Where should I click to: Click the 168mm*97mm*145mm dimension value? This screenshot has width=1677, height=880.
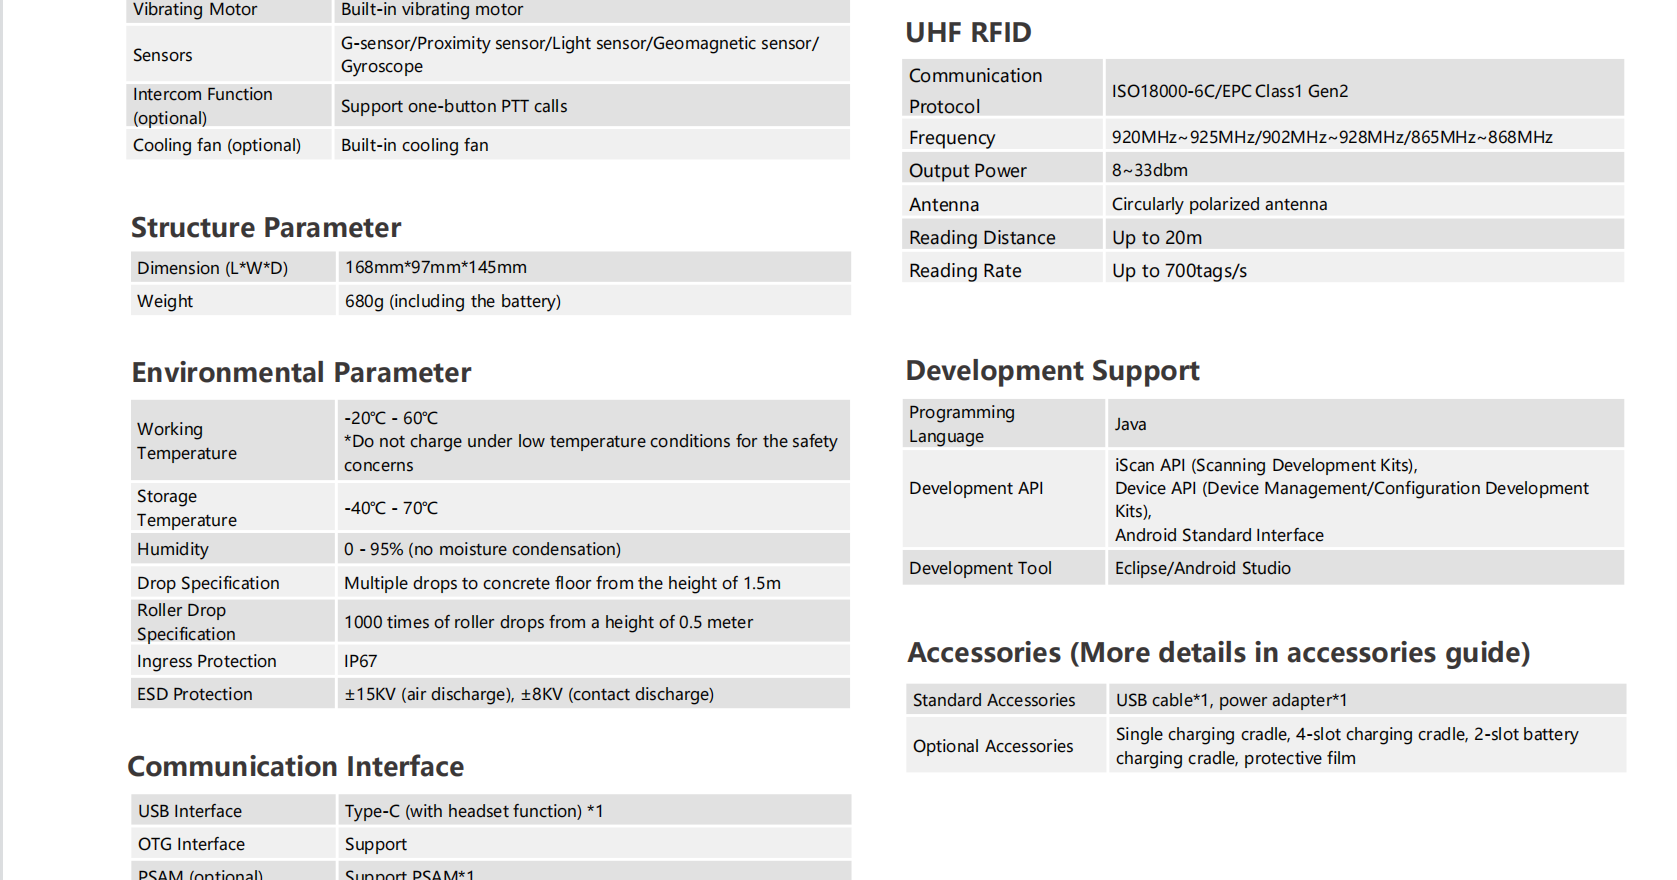pyautogui.click(x=436, y=267)
